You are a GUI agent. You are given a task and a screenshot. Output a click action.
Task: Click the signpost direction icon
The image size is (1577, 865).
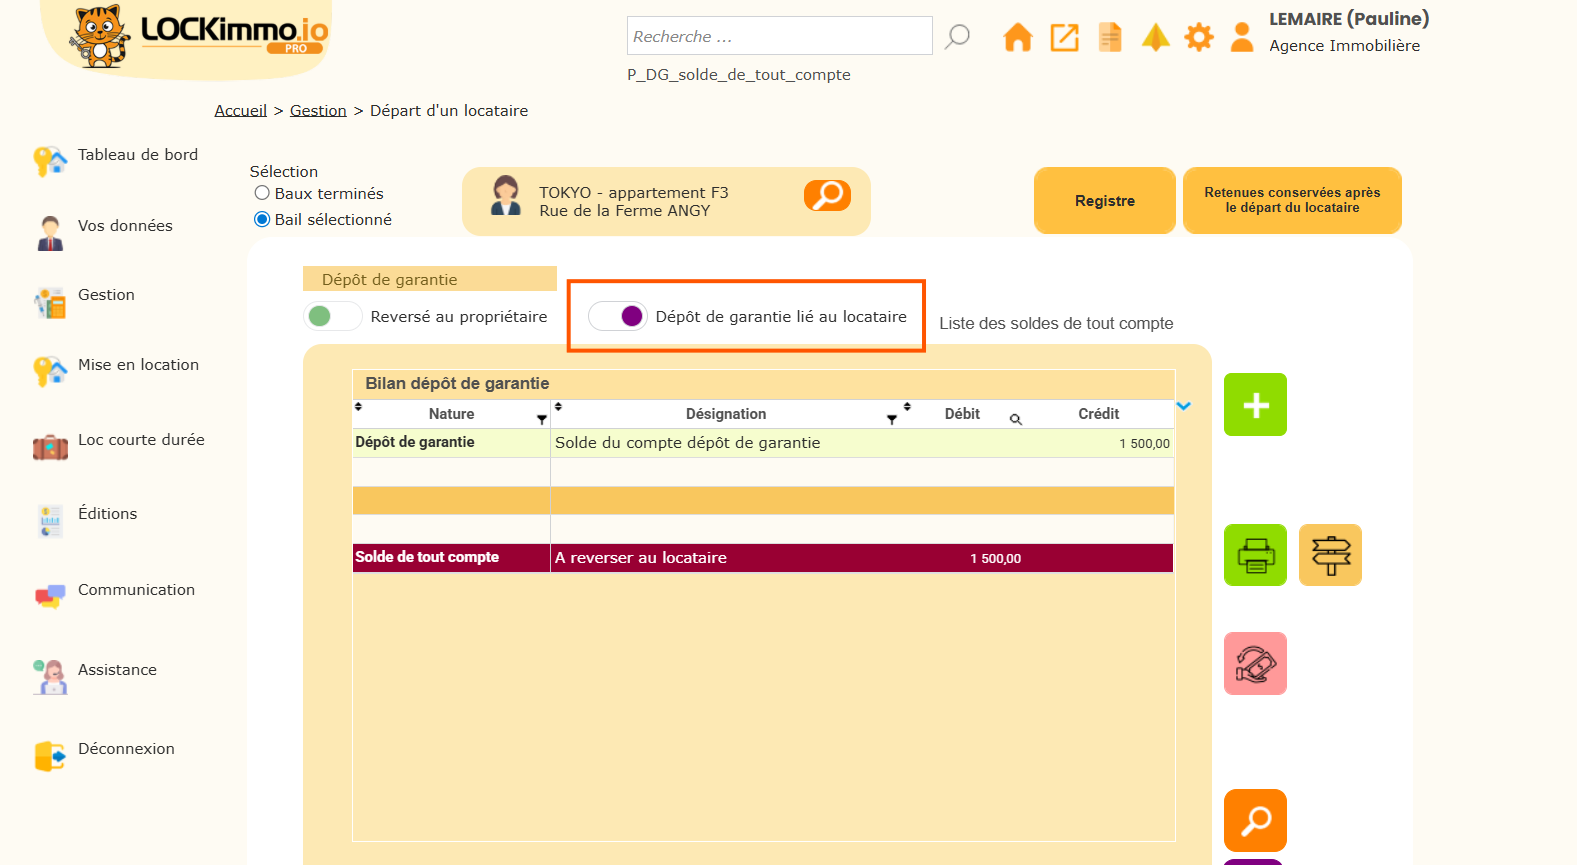click(x=1330, y=555)
